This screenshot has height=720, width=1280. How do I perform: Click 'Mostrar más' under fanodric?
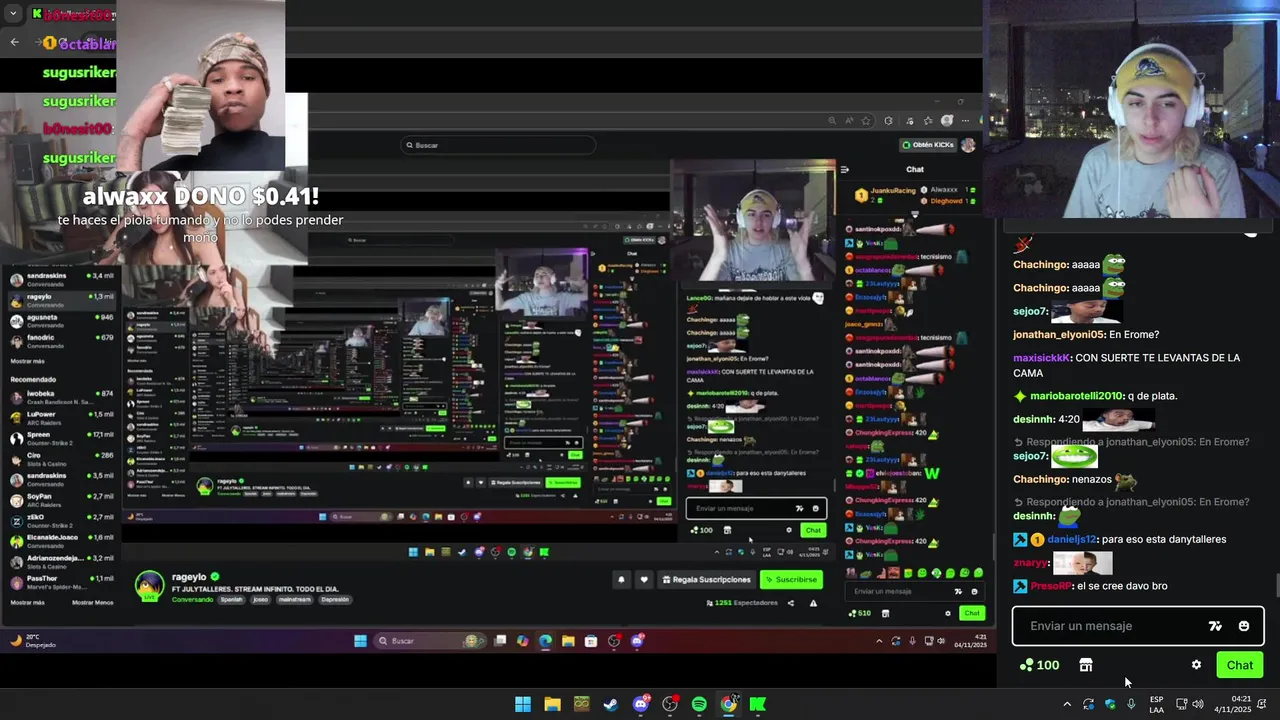coord(27,361)
